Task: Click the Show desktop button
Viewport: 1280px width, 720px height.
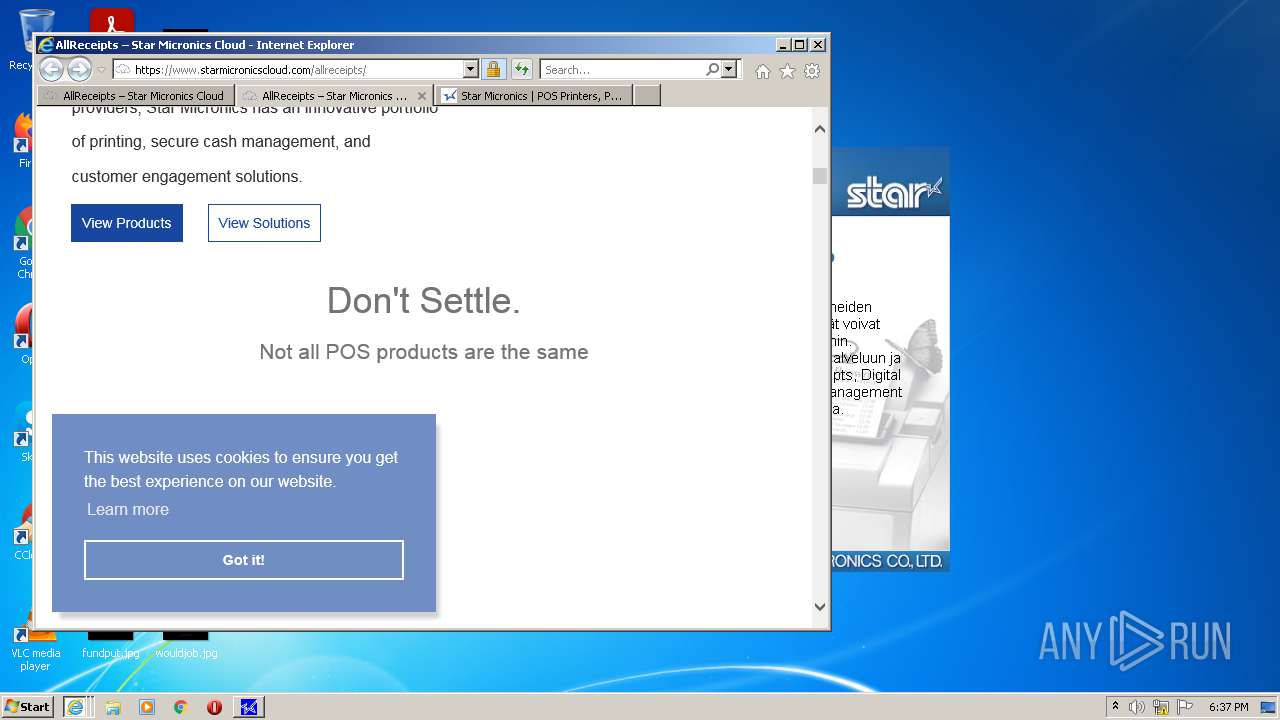Action: 1270,707
